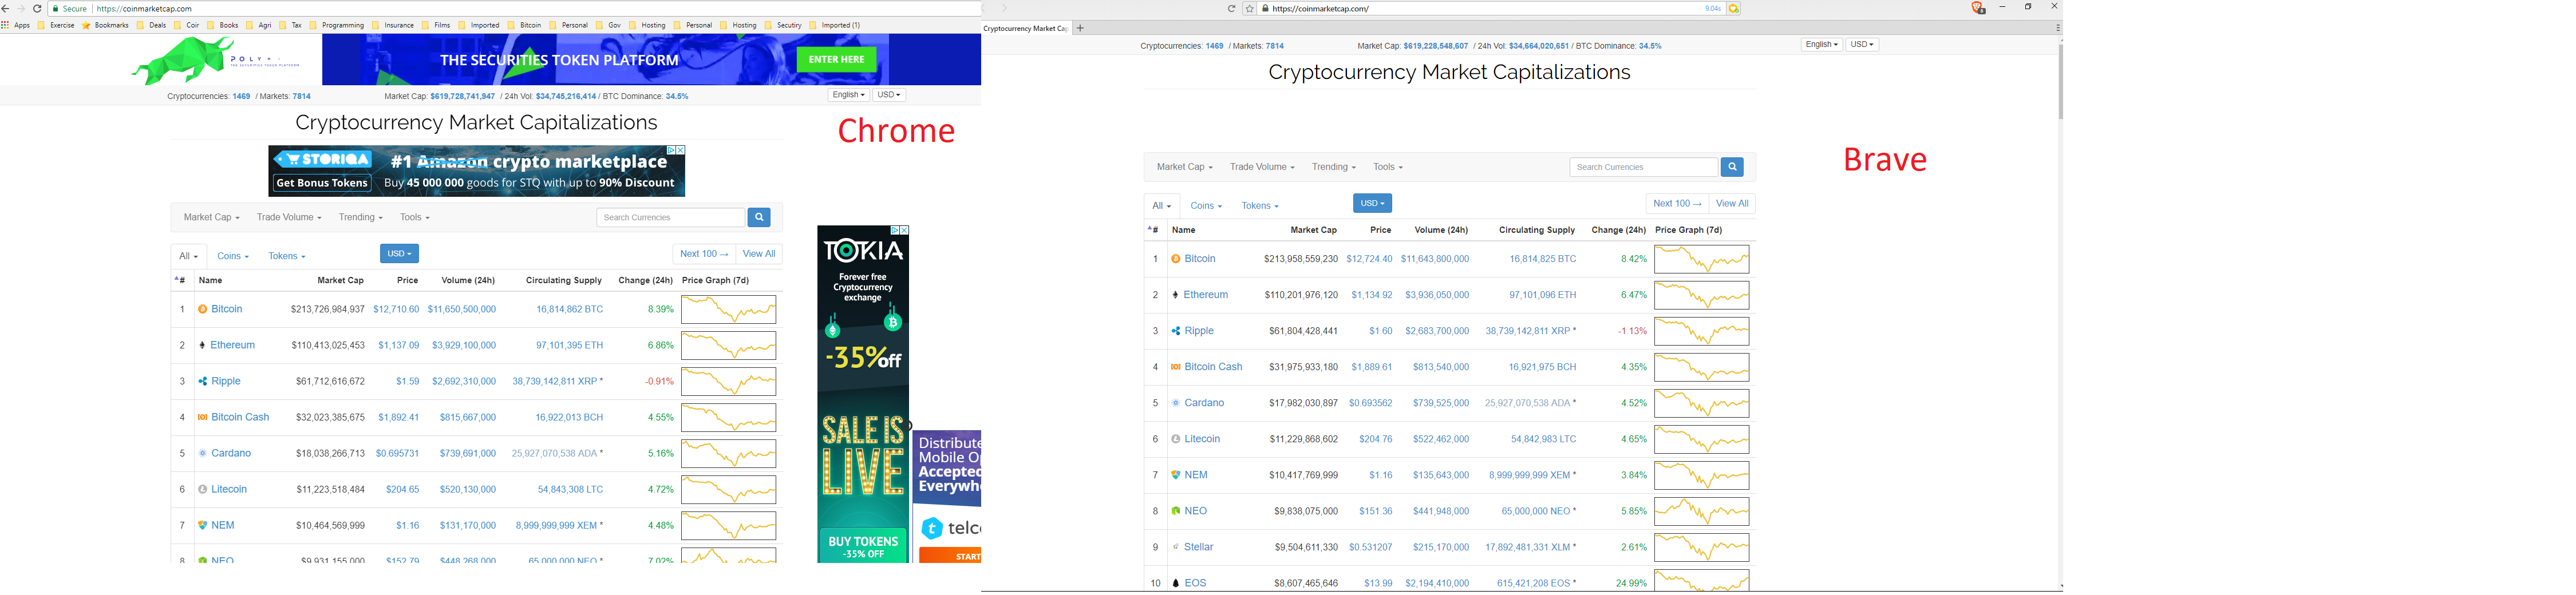Go to Next 100 in Brave
Image resolution: width=2576 pixels, height=595 pixels.
pyautogui.click(x=1677, y=204)
